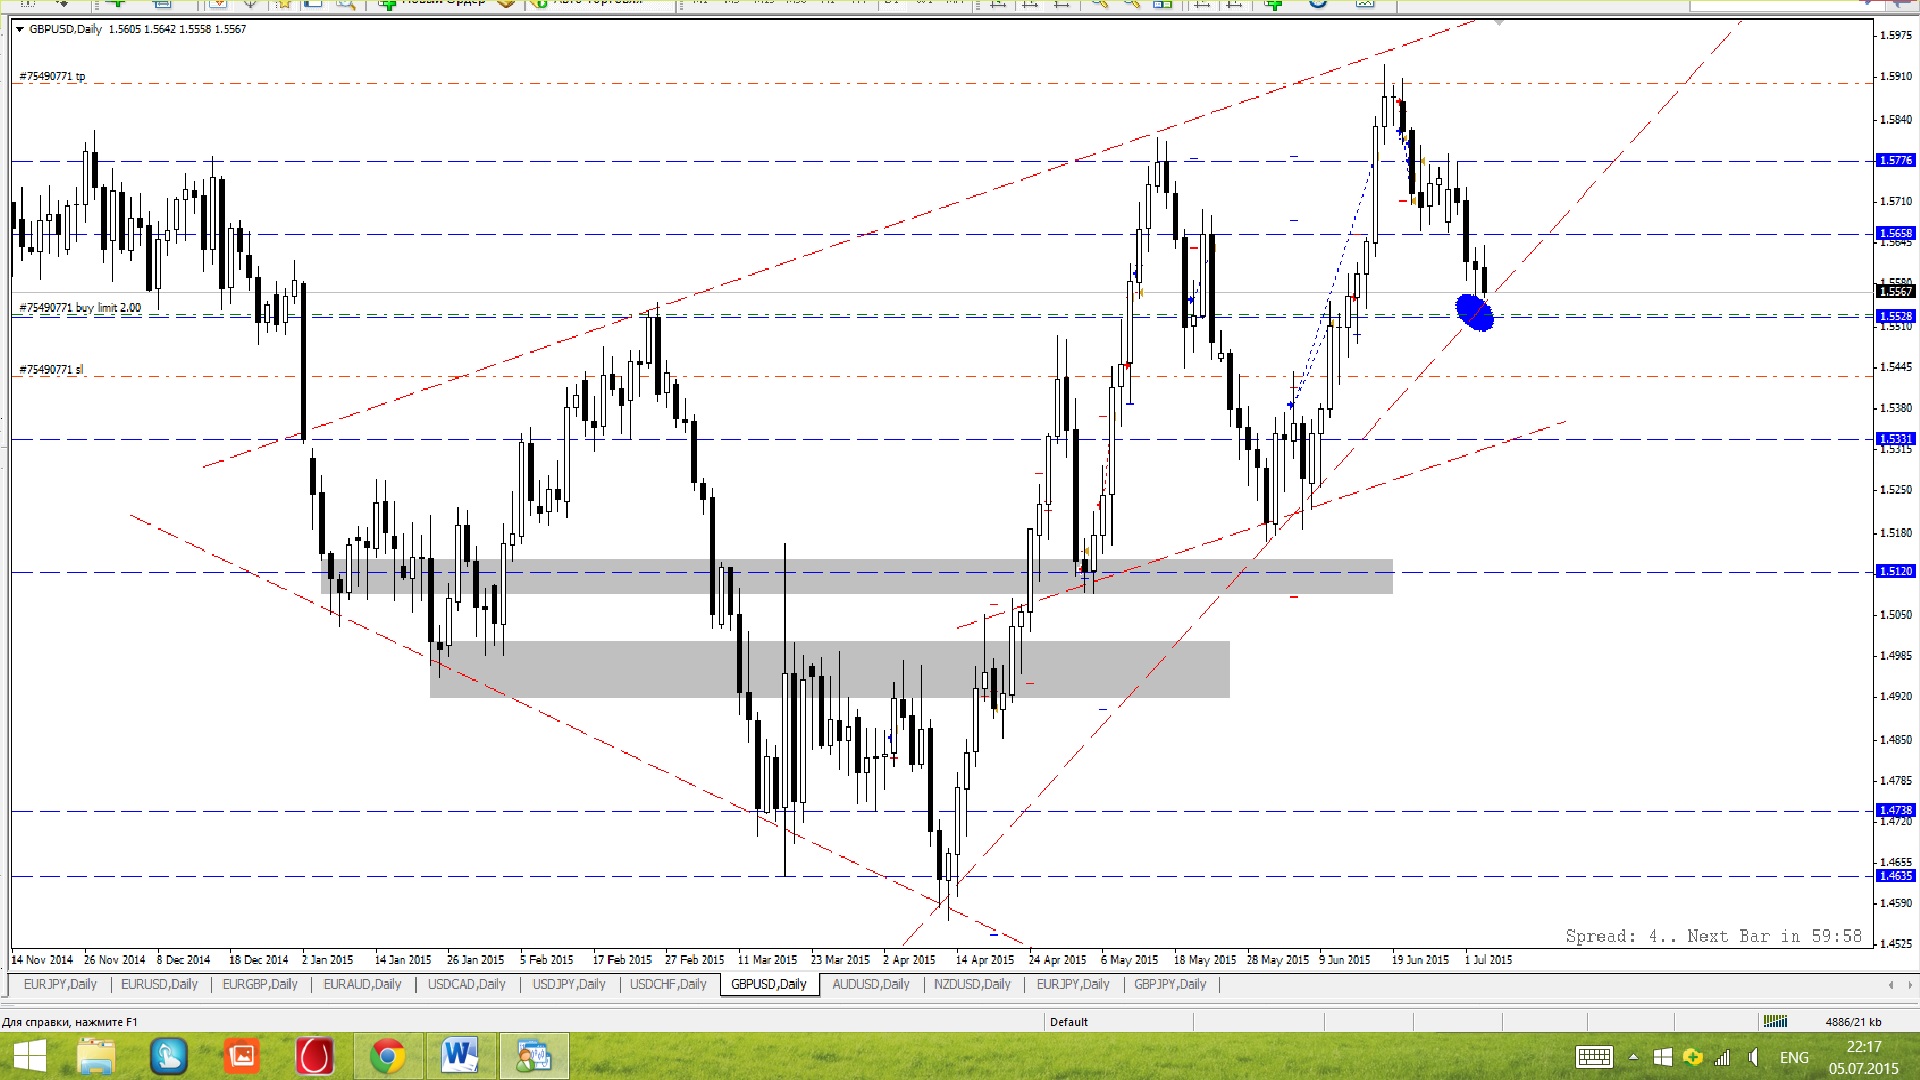The image size is (1920, 1080).
Task: Click the 11 Mar 2015 date label
Action: click(x=767, y=959)
